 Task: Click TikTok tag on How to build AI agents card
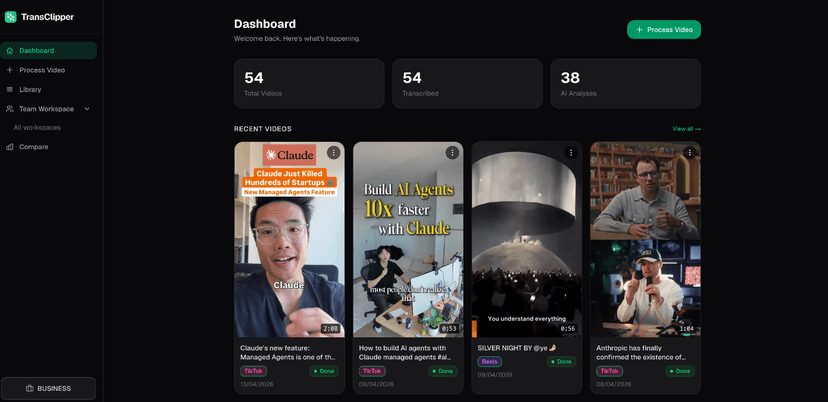[x=372, y=371]
